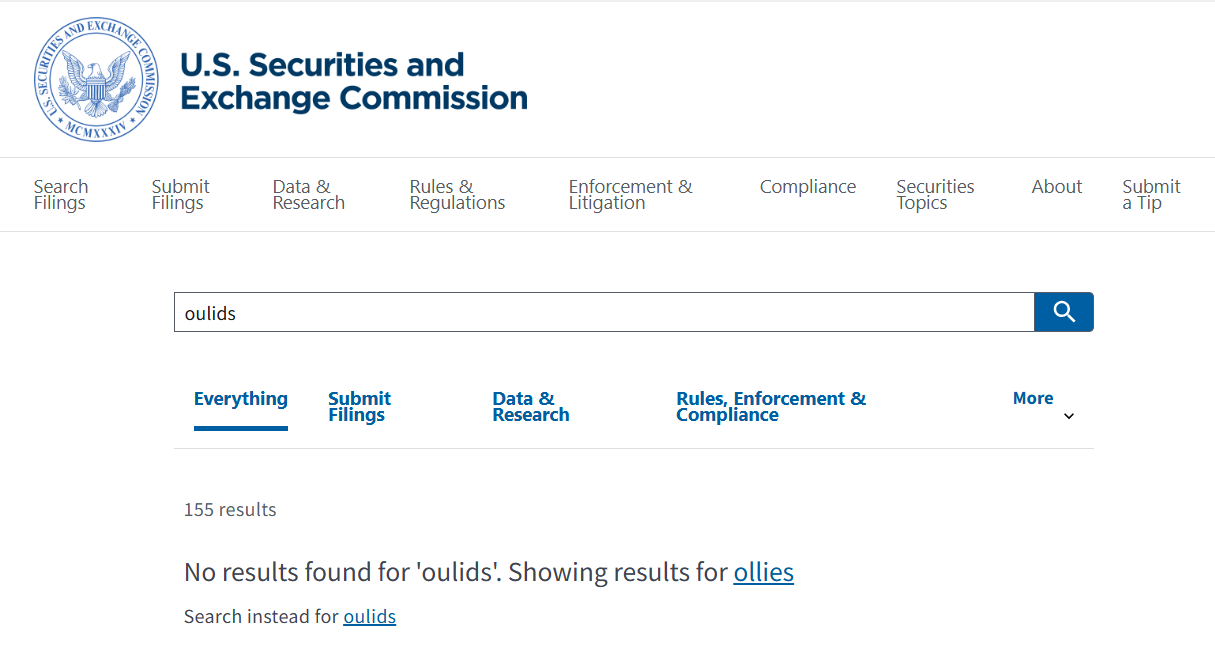Open the Data & Research navigation menu

click(308, 195)
